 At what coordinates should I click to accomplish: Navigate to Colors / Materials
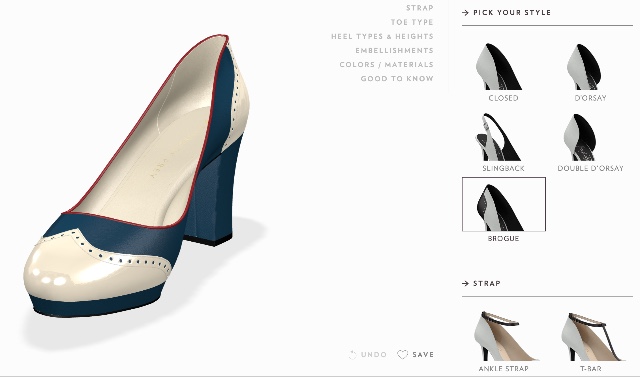point(386,64)
